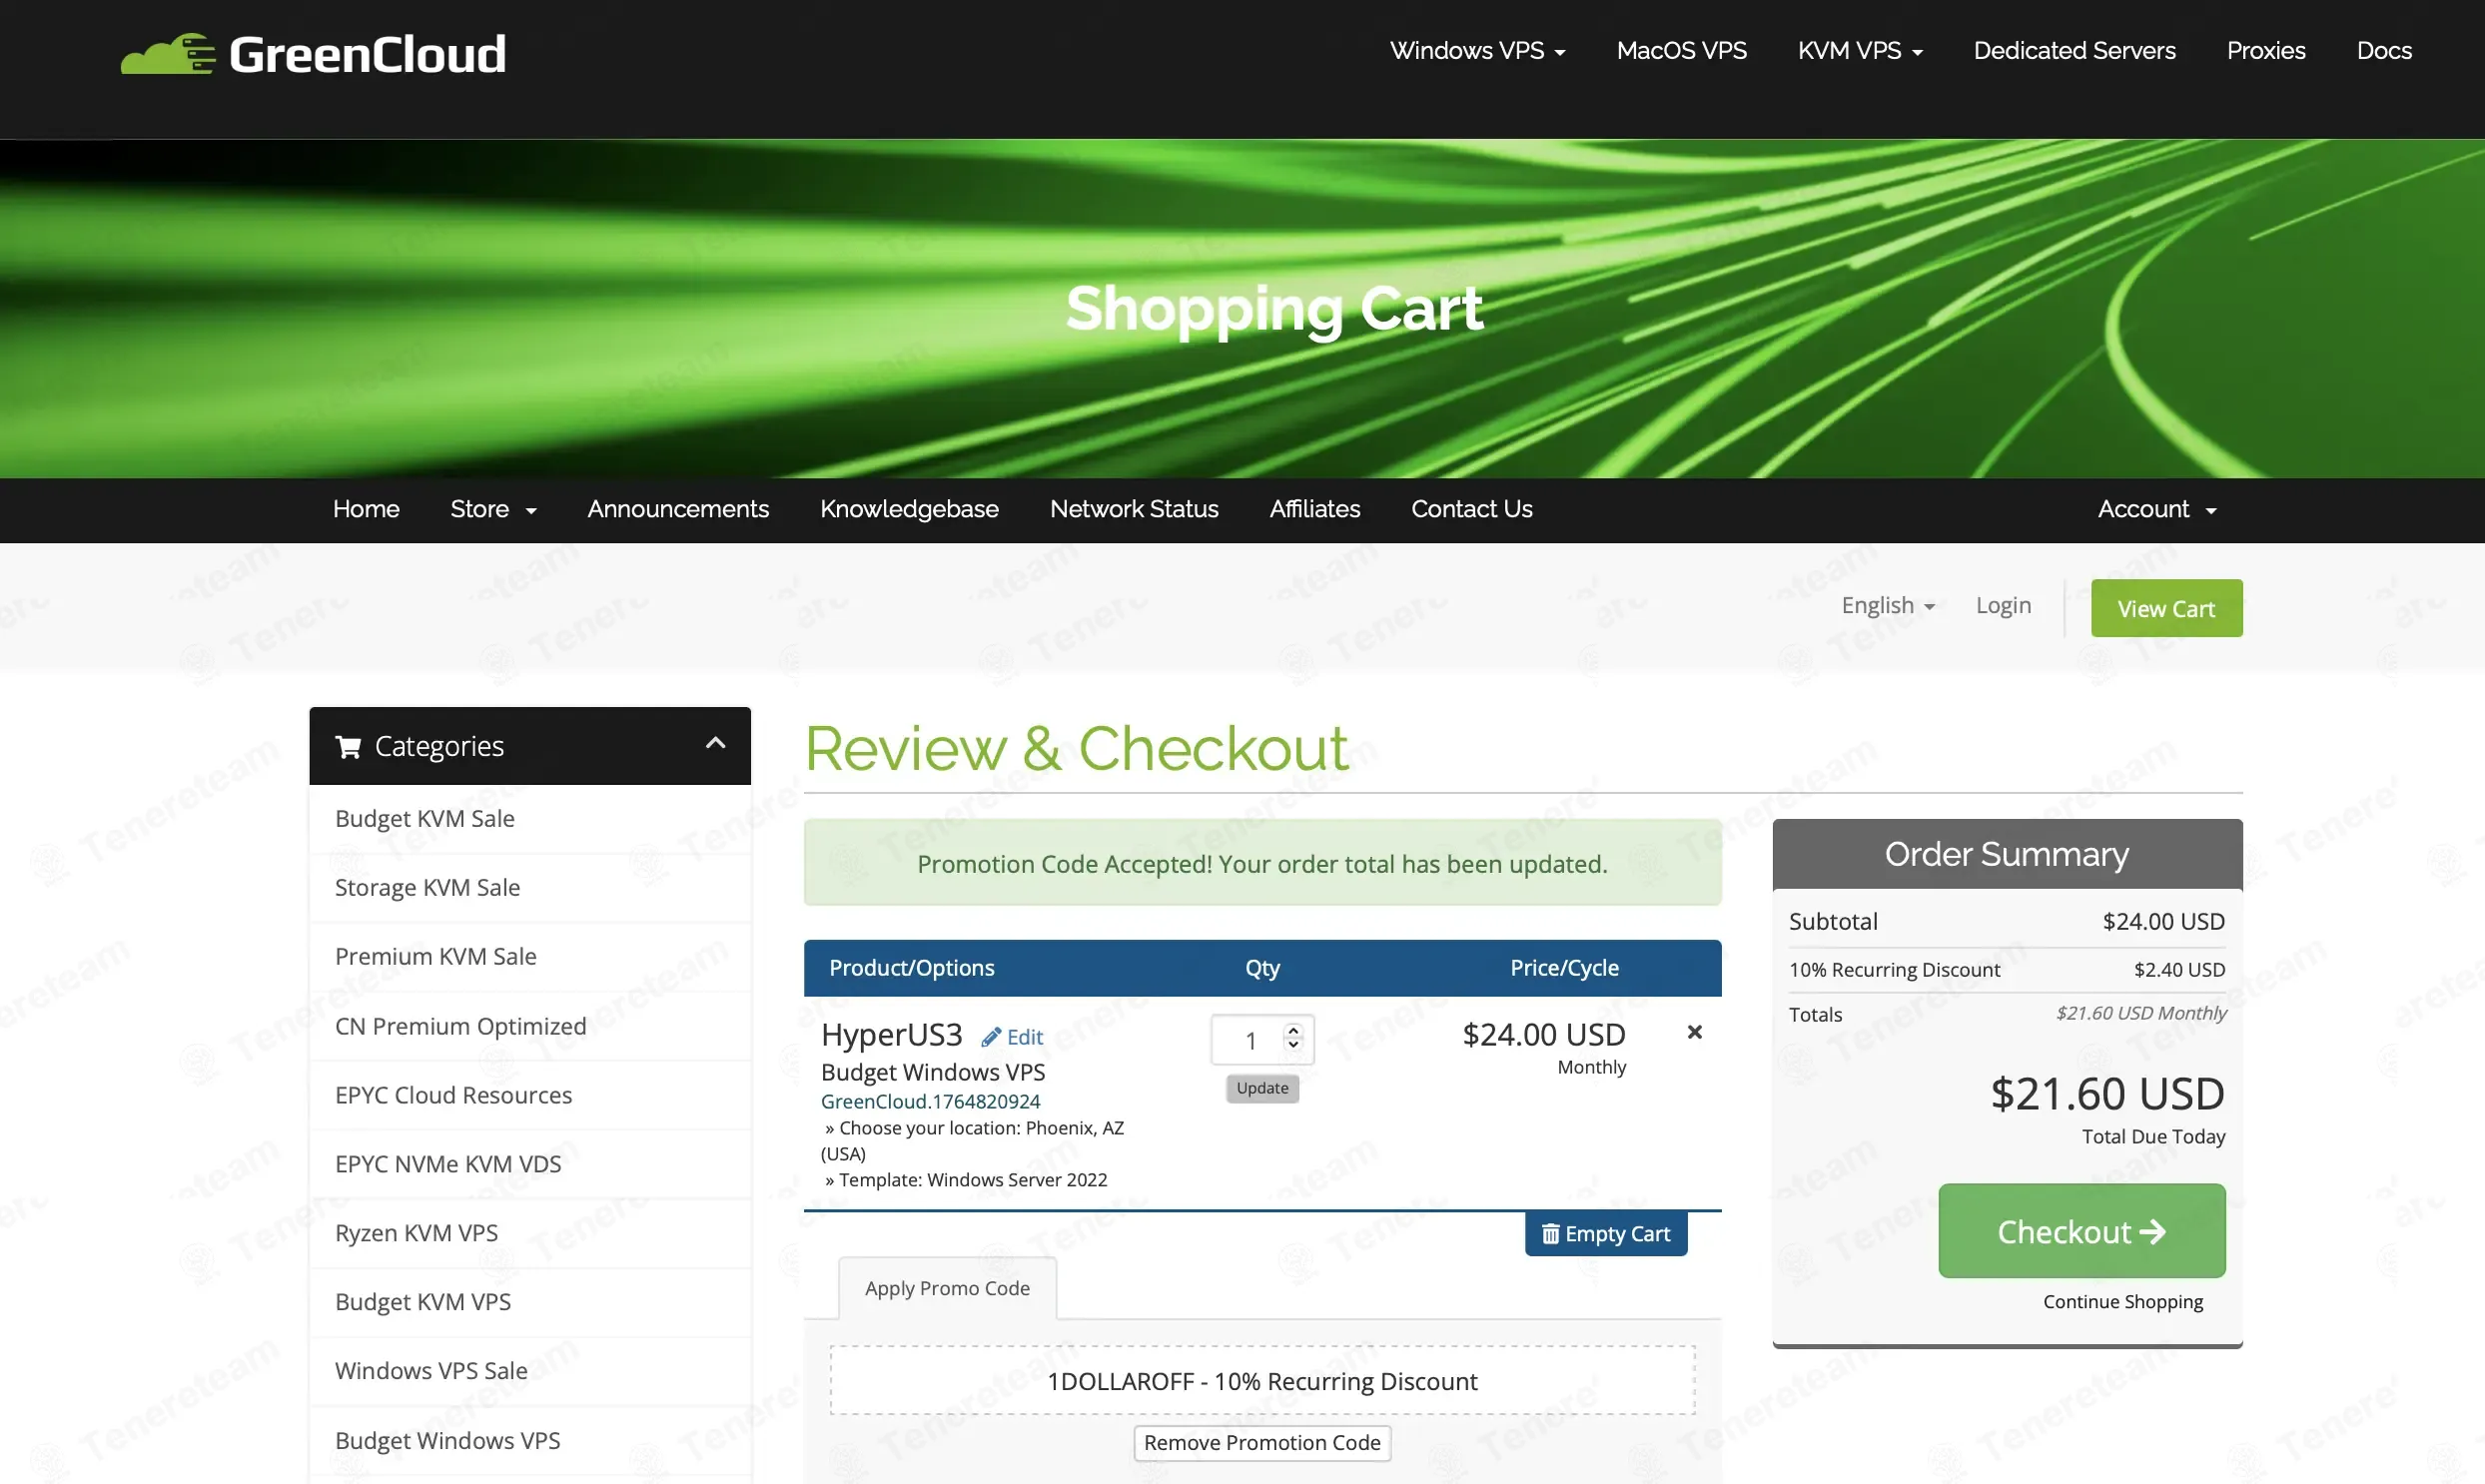Collapse the Categories panel chevron
This screenshot has height=1484, width=2485.
(x=715, y=743)
